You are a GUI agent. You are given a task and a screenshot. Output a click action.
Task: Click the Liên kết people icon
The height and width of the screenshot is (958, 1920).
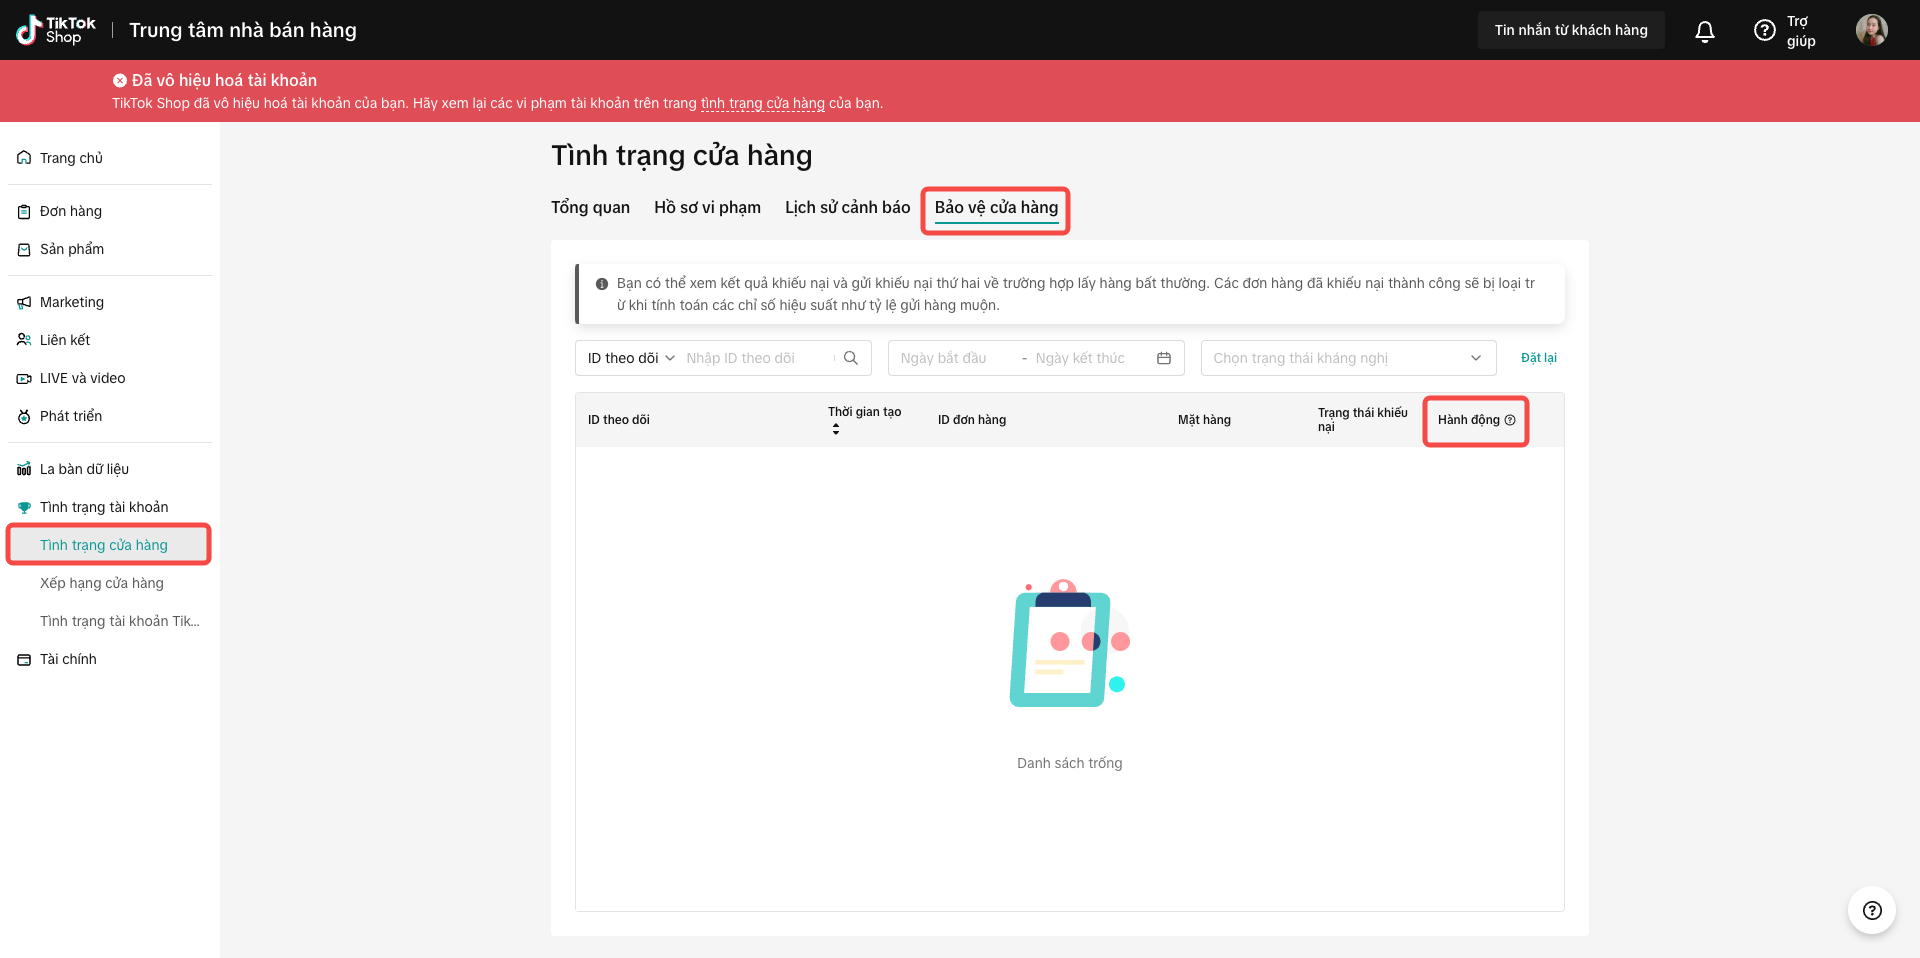24,340
